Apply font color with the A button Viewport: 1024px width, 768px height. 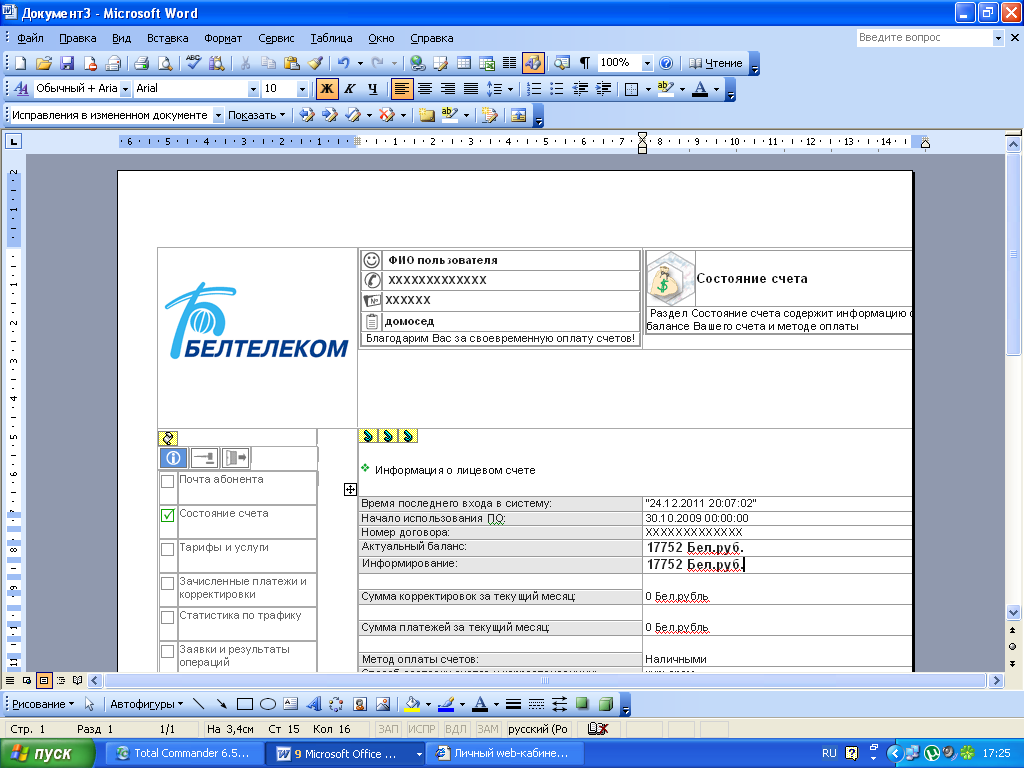click(x=700, y=89)
